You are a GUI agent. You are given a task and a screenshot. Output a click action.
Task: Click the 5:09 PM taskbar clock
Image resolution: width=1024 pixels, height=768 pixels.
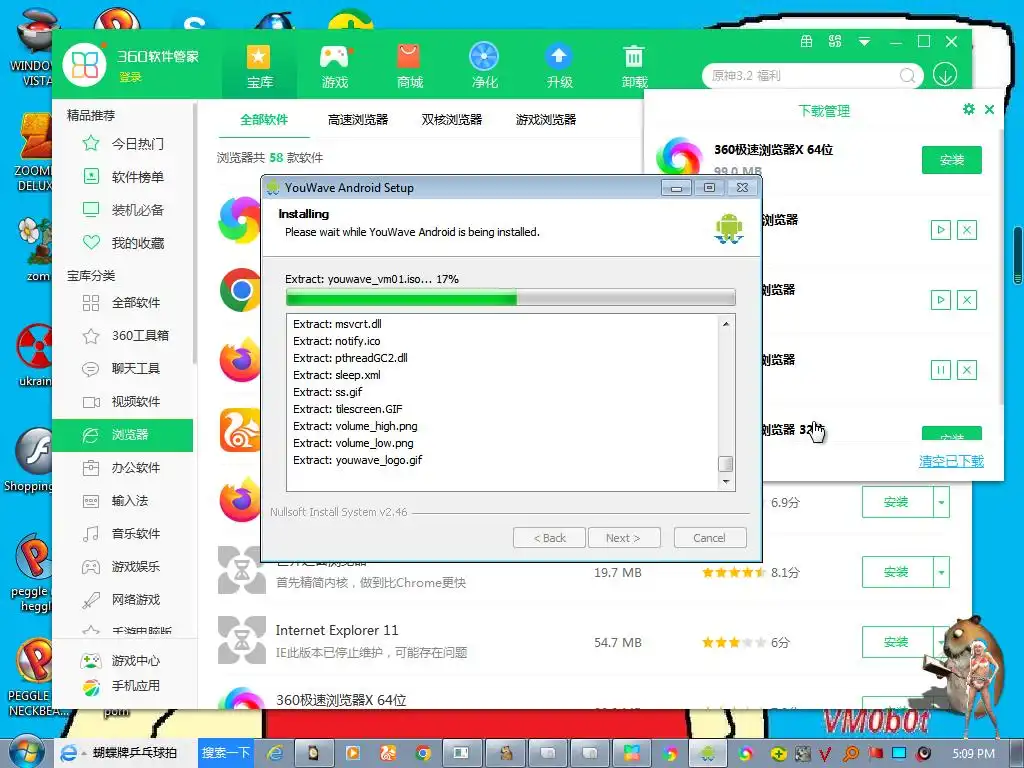974,754
